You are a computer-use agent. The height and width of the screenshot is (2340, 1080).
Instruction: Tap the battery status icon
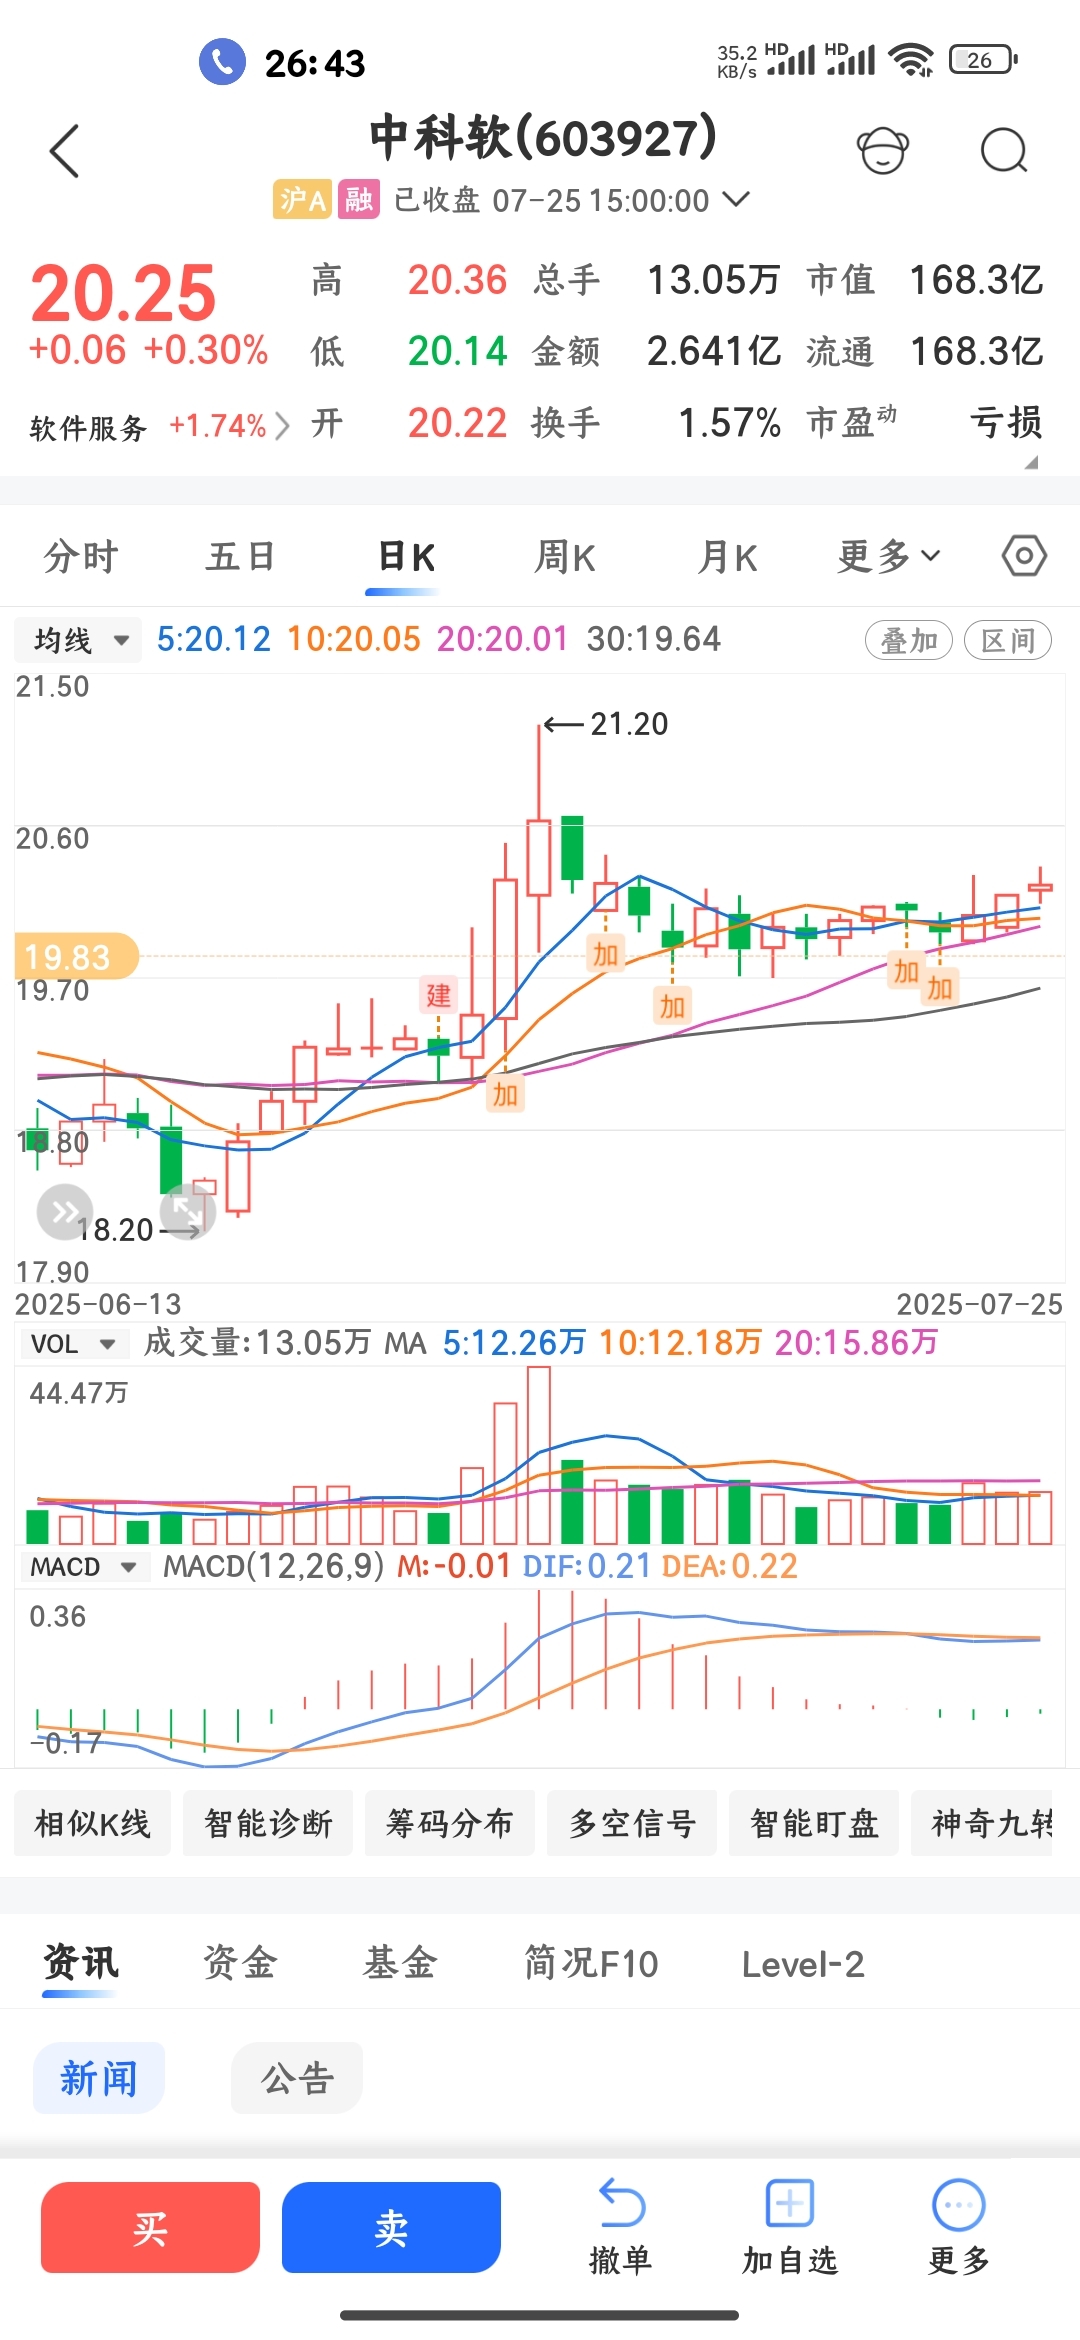[x=983, y=60]
